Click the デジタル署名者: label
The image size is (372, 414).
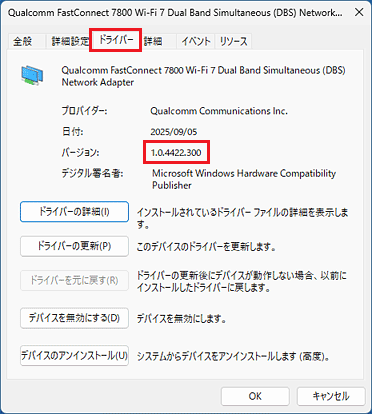(x=92, y=173)
